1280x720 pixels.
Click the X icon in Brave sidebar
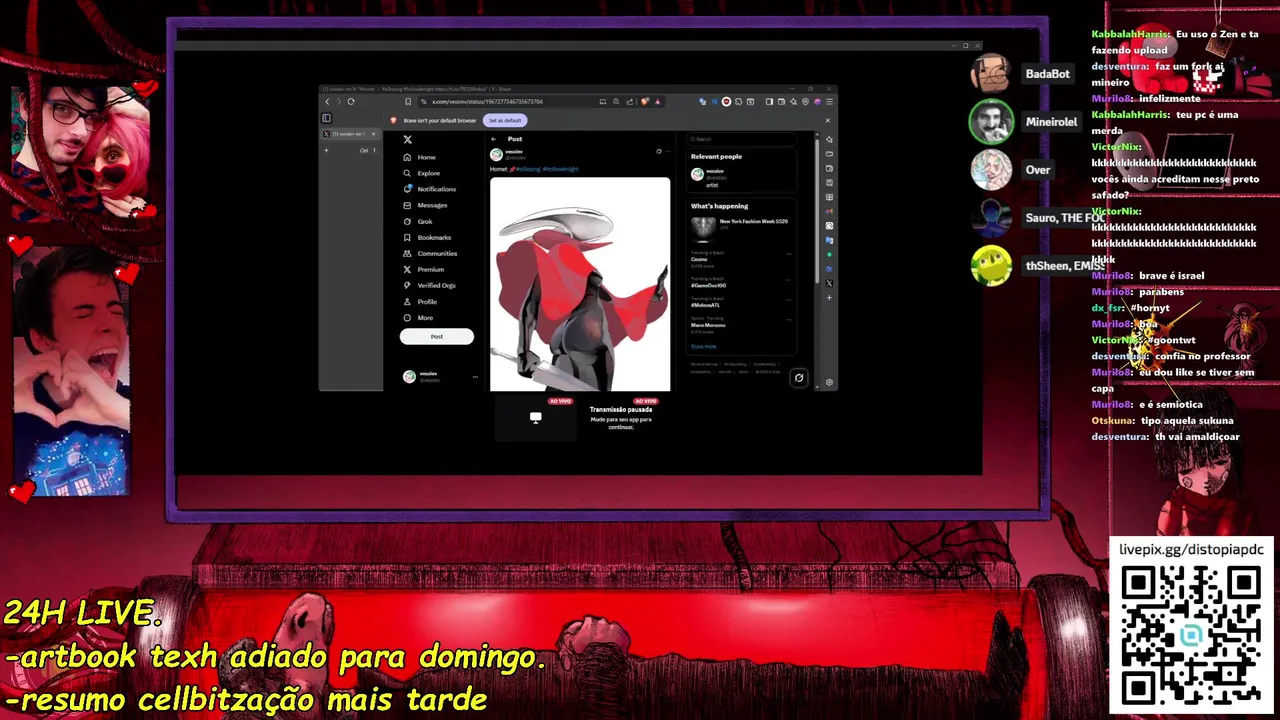(x=829, y=283)
